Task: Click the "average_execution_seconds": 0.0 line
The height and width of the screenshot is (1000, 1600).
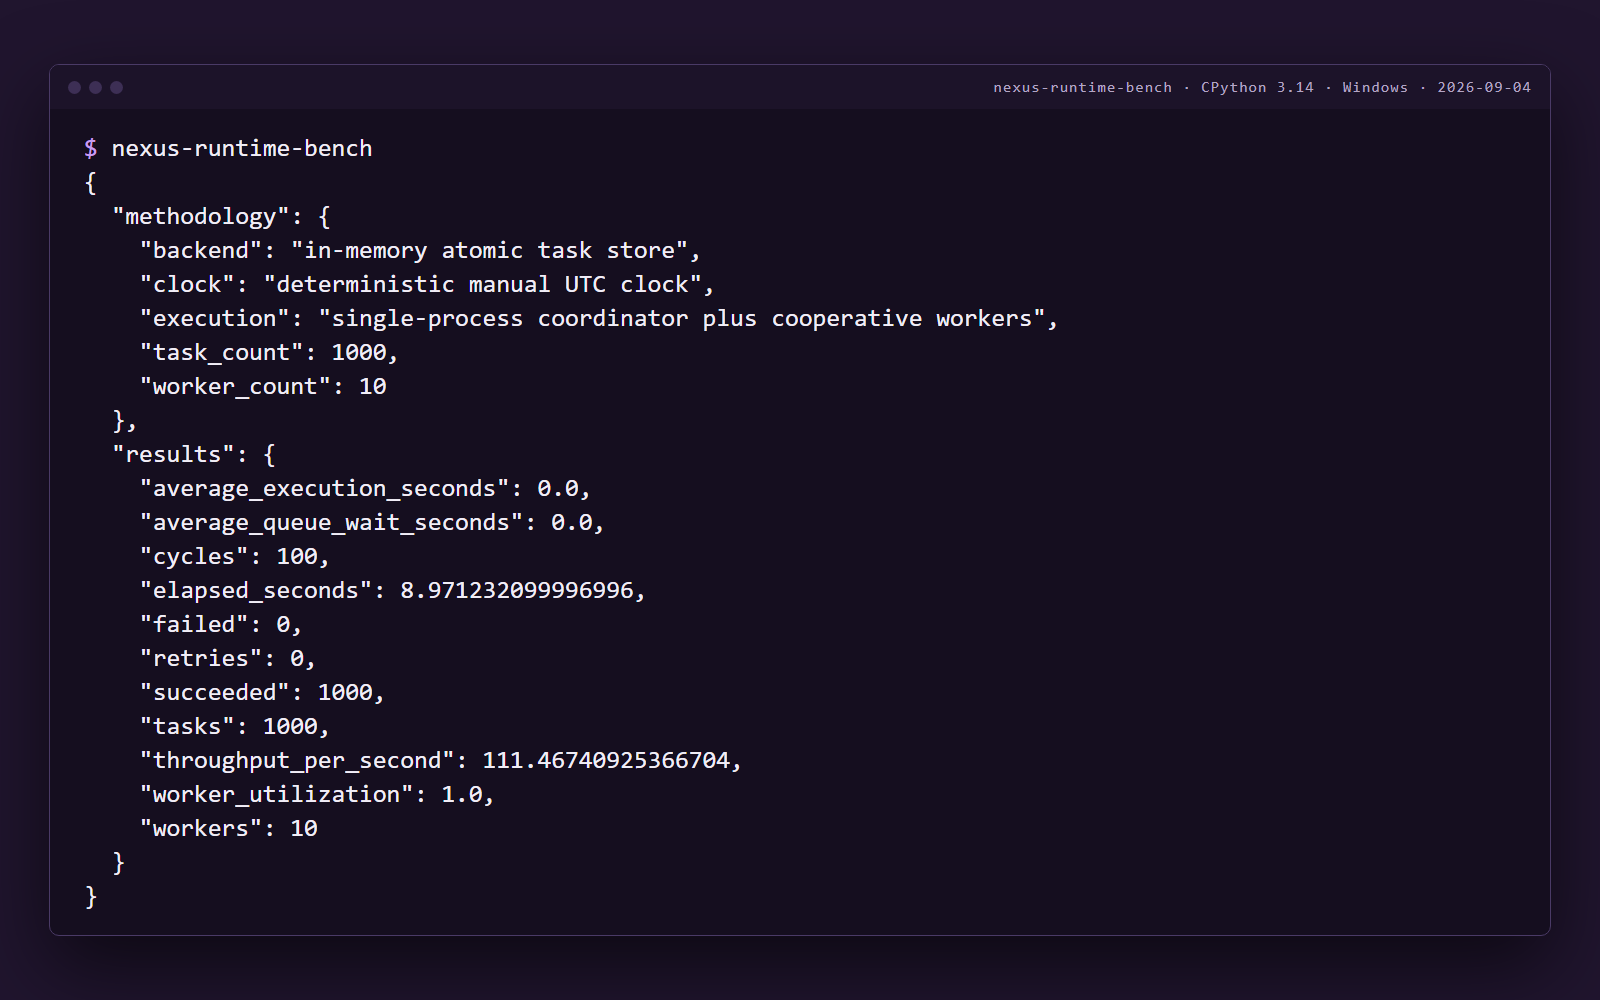Action: 365,489
